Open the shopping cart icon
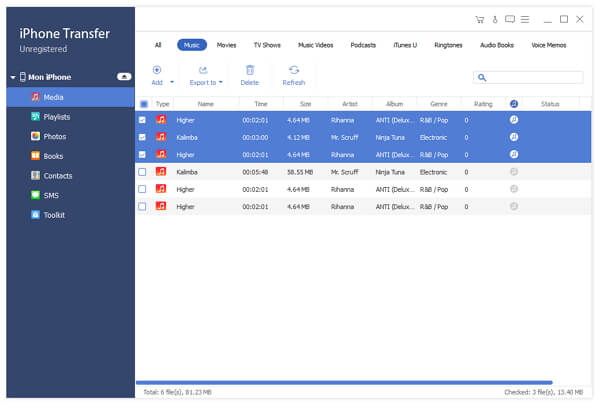600x406 pixels. coord(479,20)
